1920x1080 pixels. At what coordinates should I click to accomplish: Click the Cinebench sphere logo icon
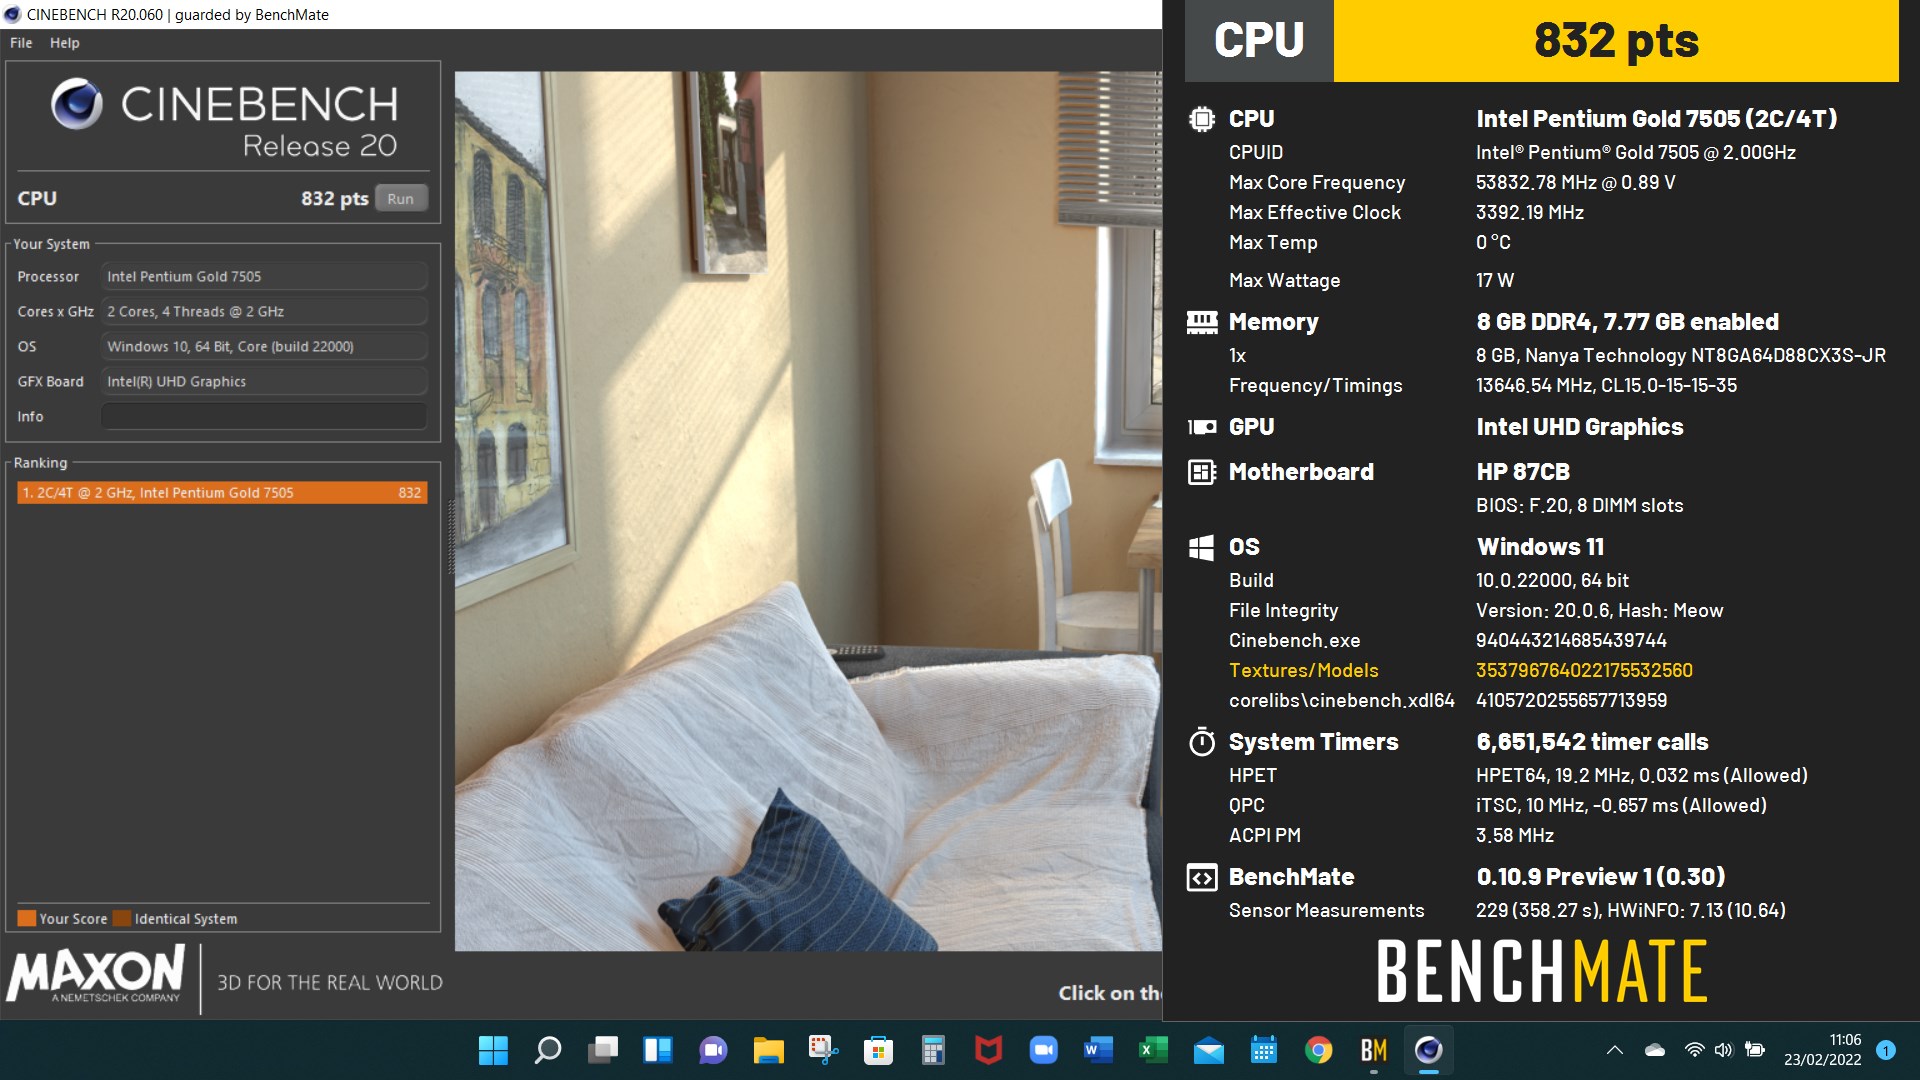click(x=77, y=104)
